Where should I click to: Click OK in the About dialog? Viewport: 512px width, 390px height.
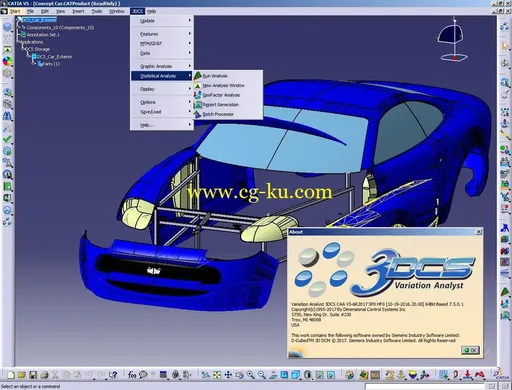[470, 350]
